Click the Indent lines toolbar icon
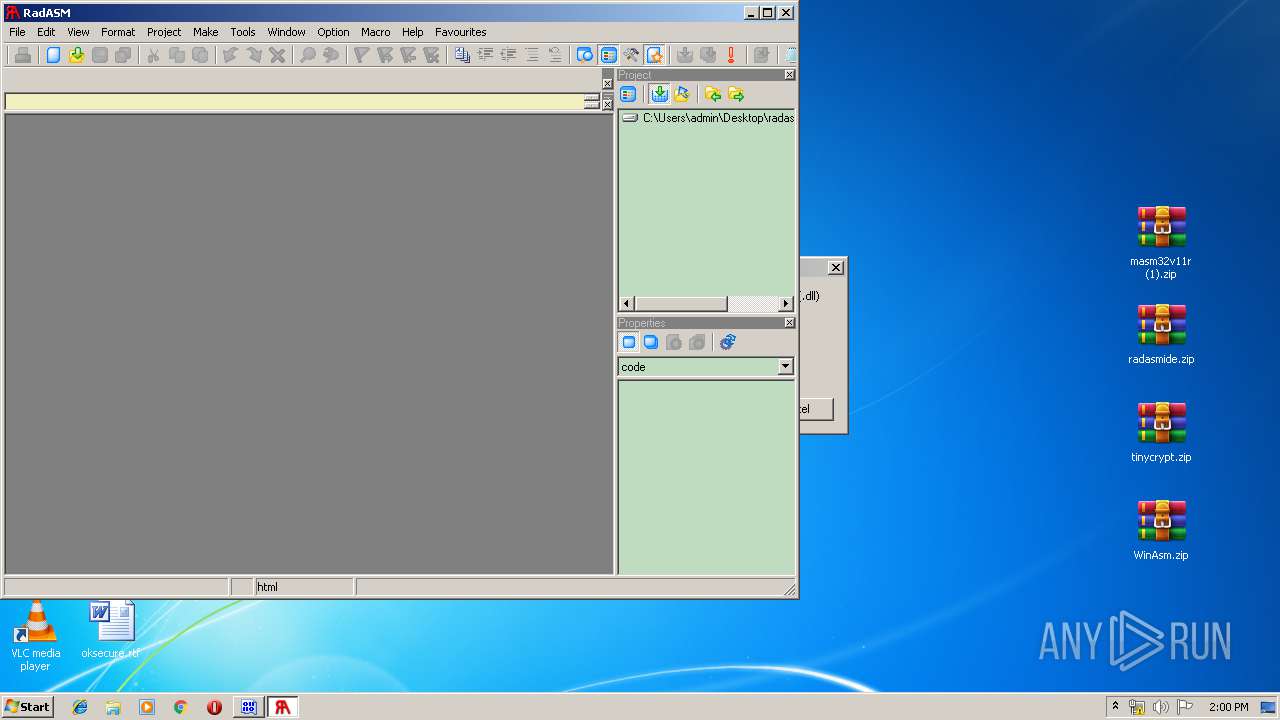Screen dimensions: 1280x720 485,55
